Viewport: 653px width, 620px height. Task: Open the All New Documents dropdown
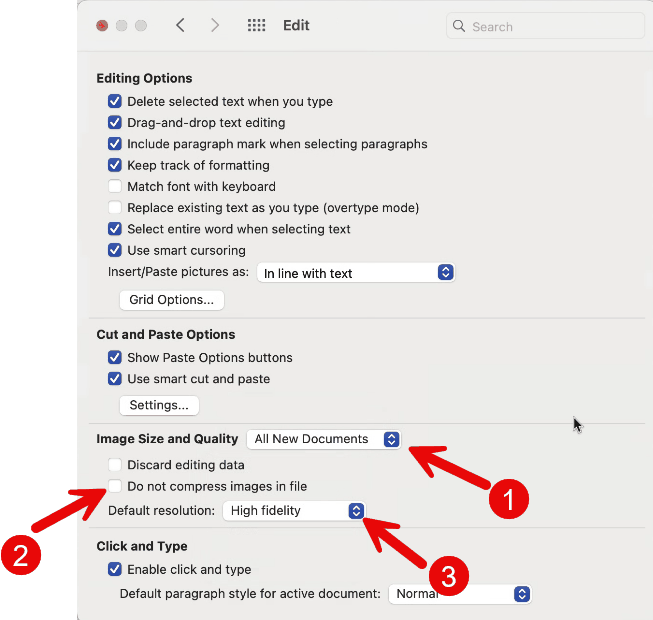click(x=324, y=439)
